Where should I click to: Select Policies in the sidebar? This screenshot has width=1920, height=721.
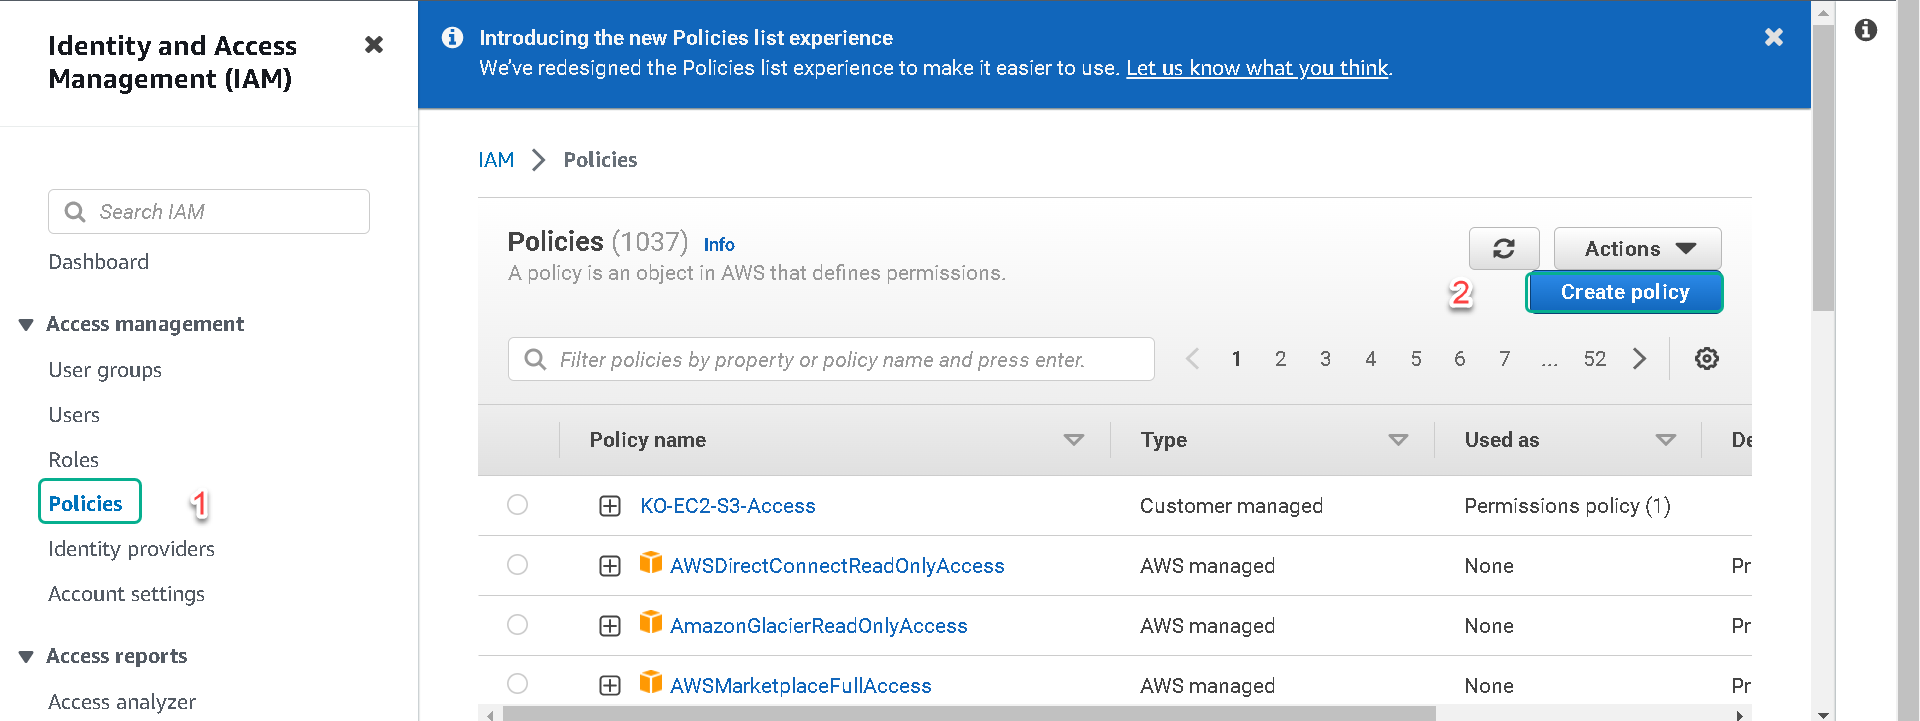pos(86,503)
